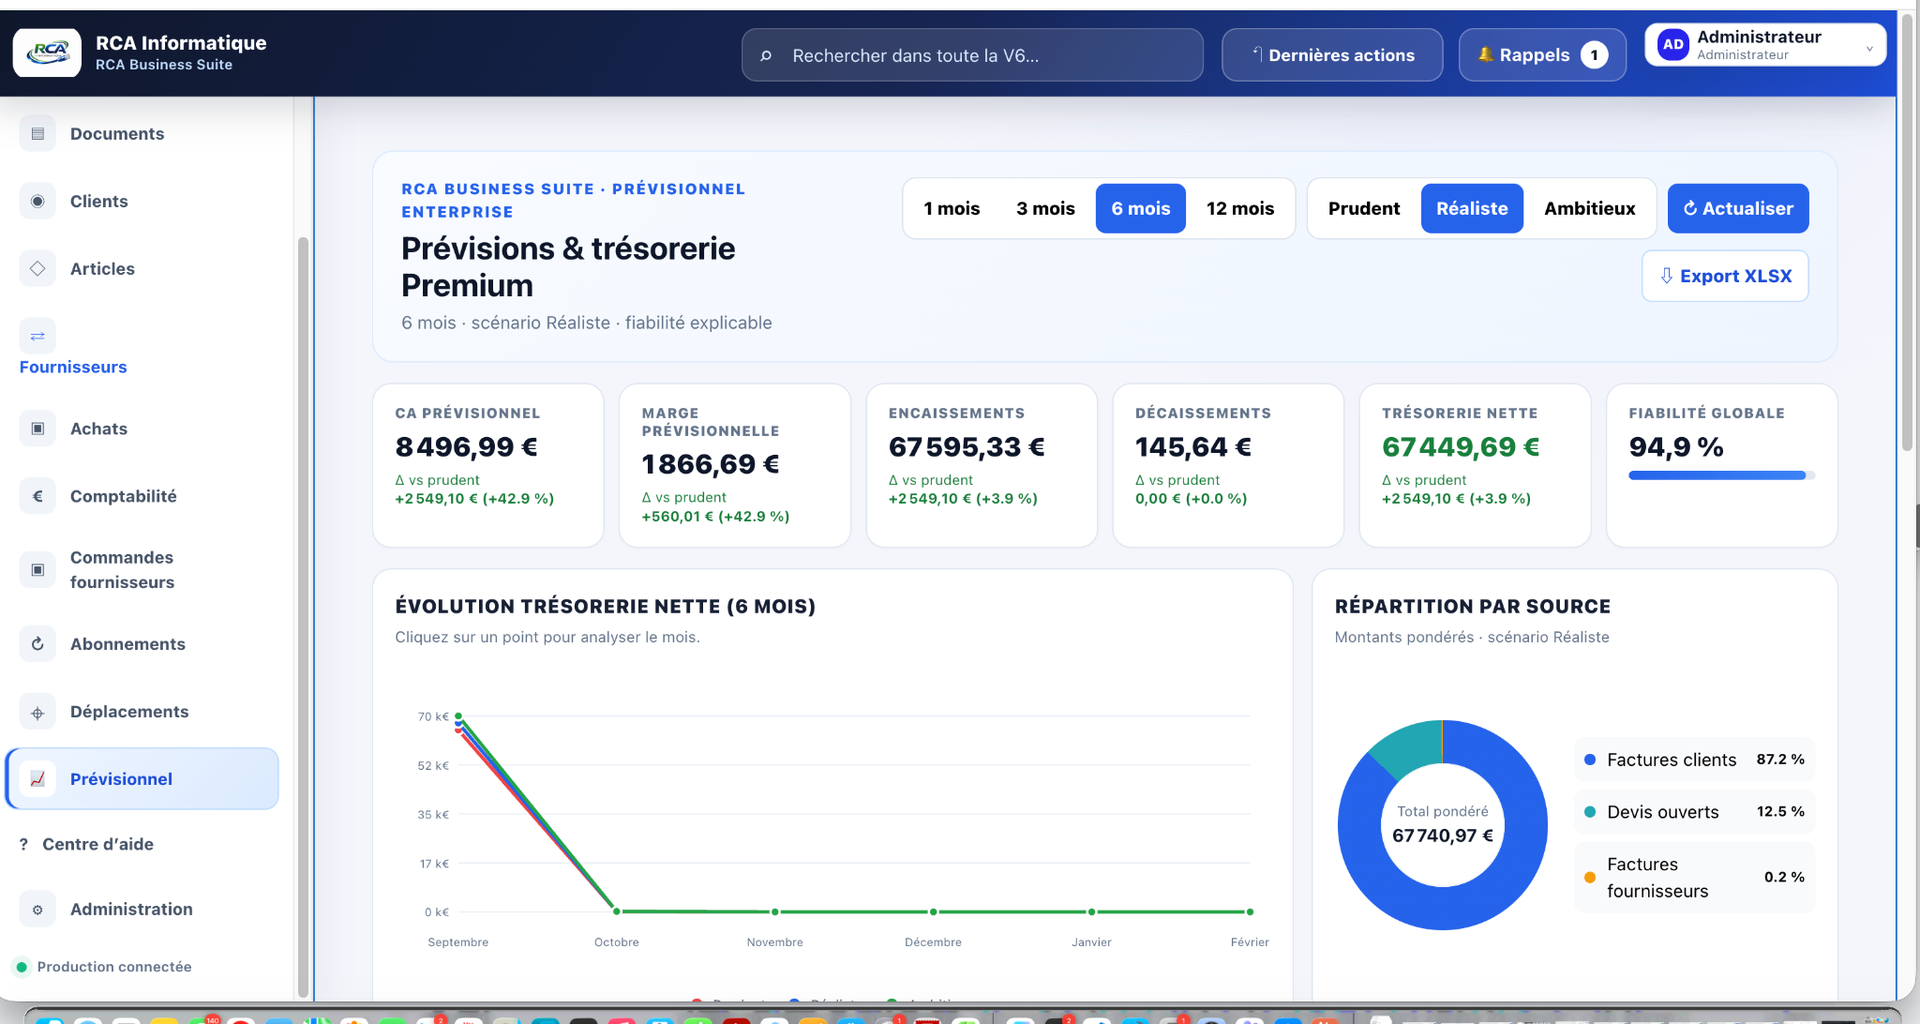Click the Abonnements refresh icon
1920x1024 pixels.
pos(38,644)
